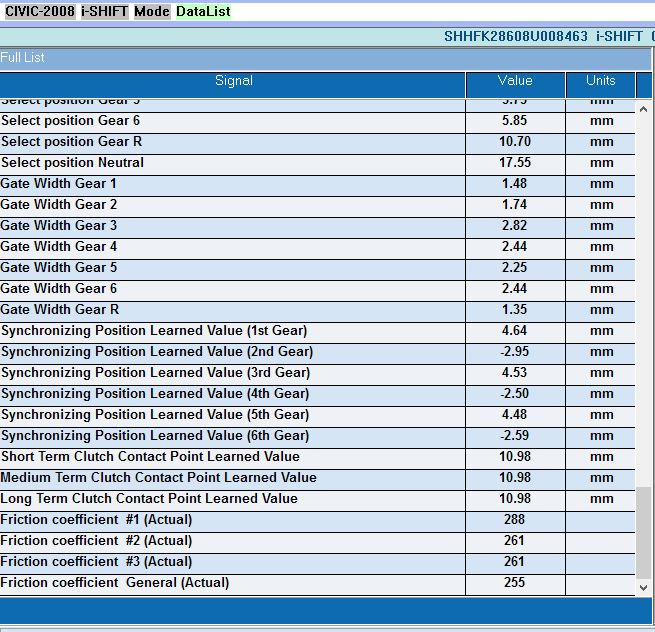Screen dimensions: 655x632
Task: Select Friction coefficient General (Actual) row
Action: (317, 583)
